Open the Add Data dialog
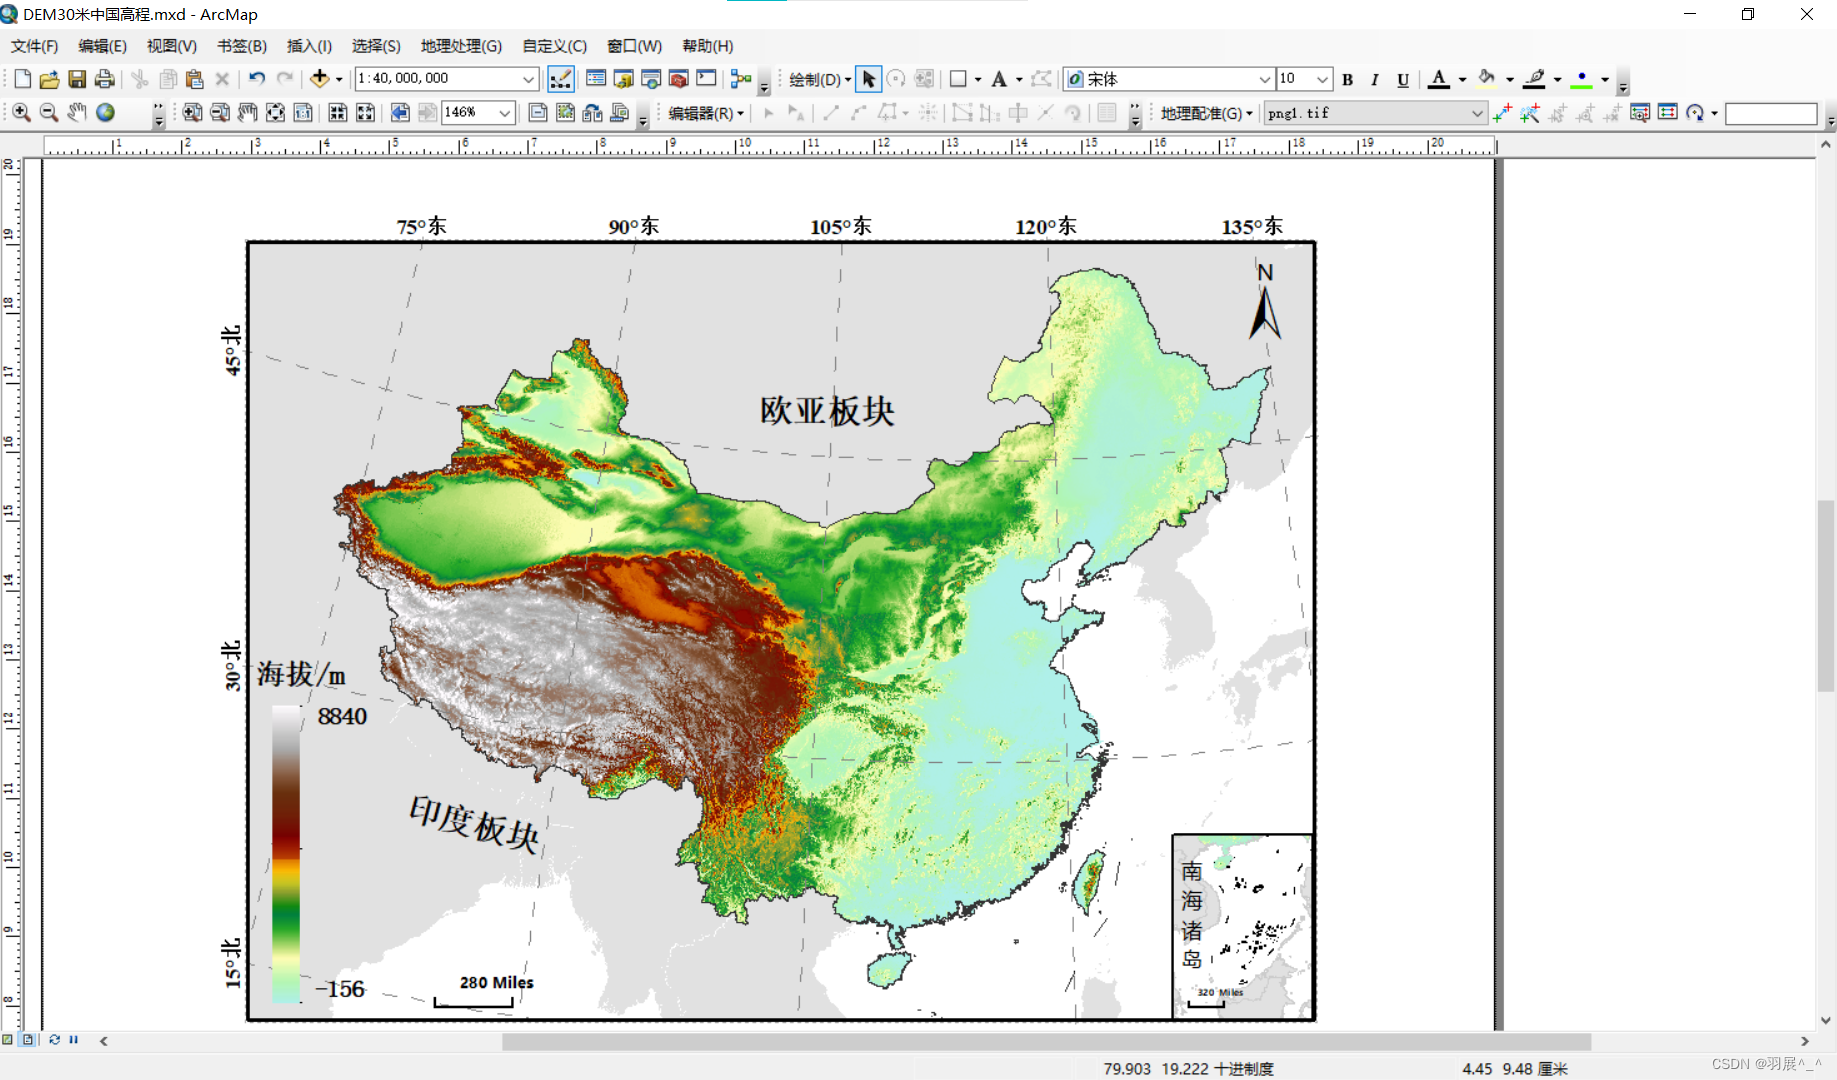The width and height of the screenshot is (1837, 1080). point(322,78)
